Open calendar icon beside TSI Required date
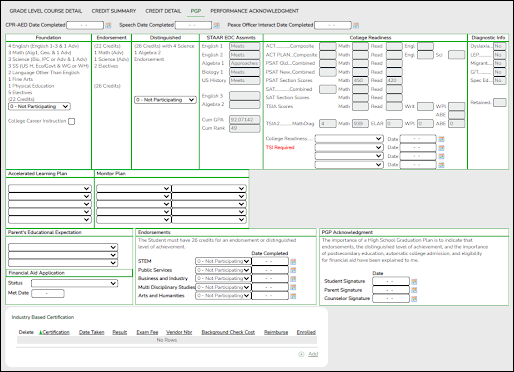The height and width of the screenshot is (372, 514). tap(441, 148)
